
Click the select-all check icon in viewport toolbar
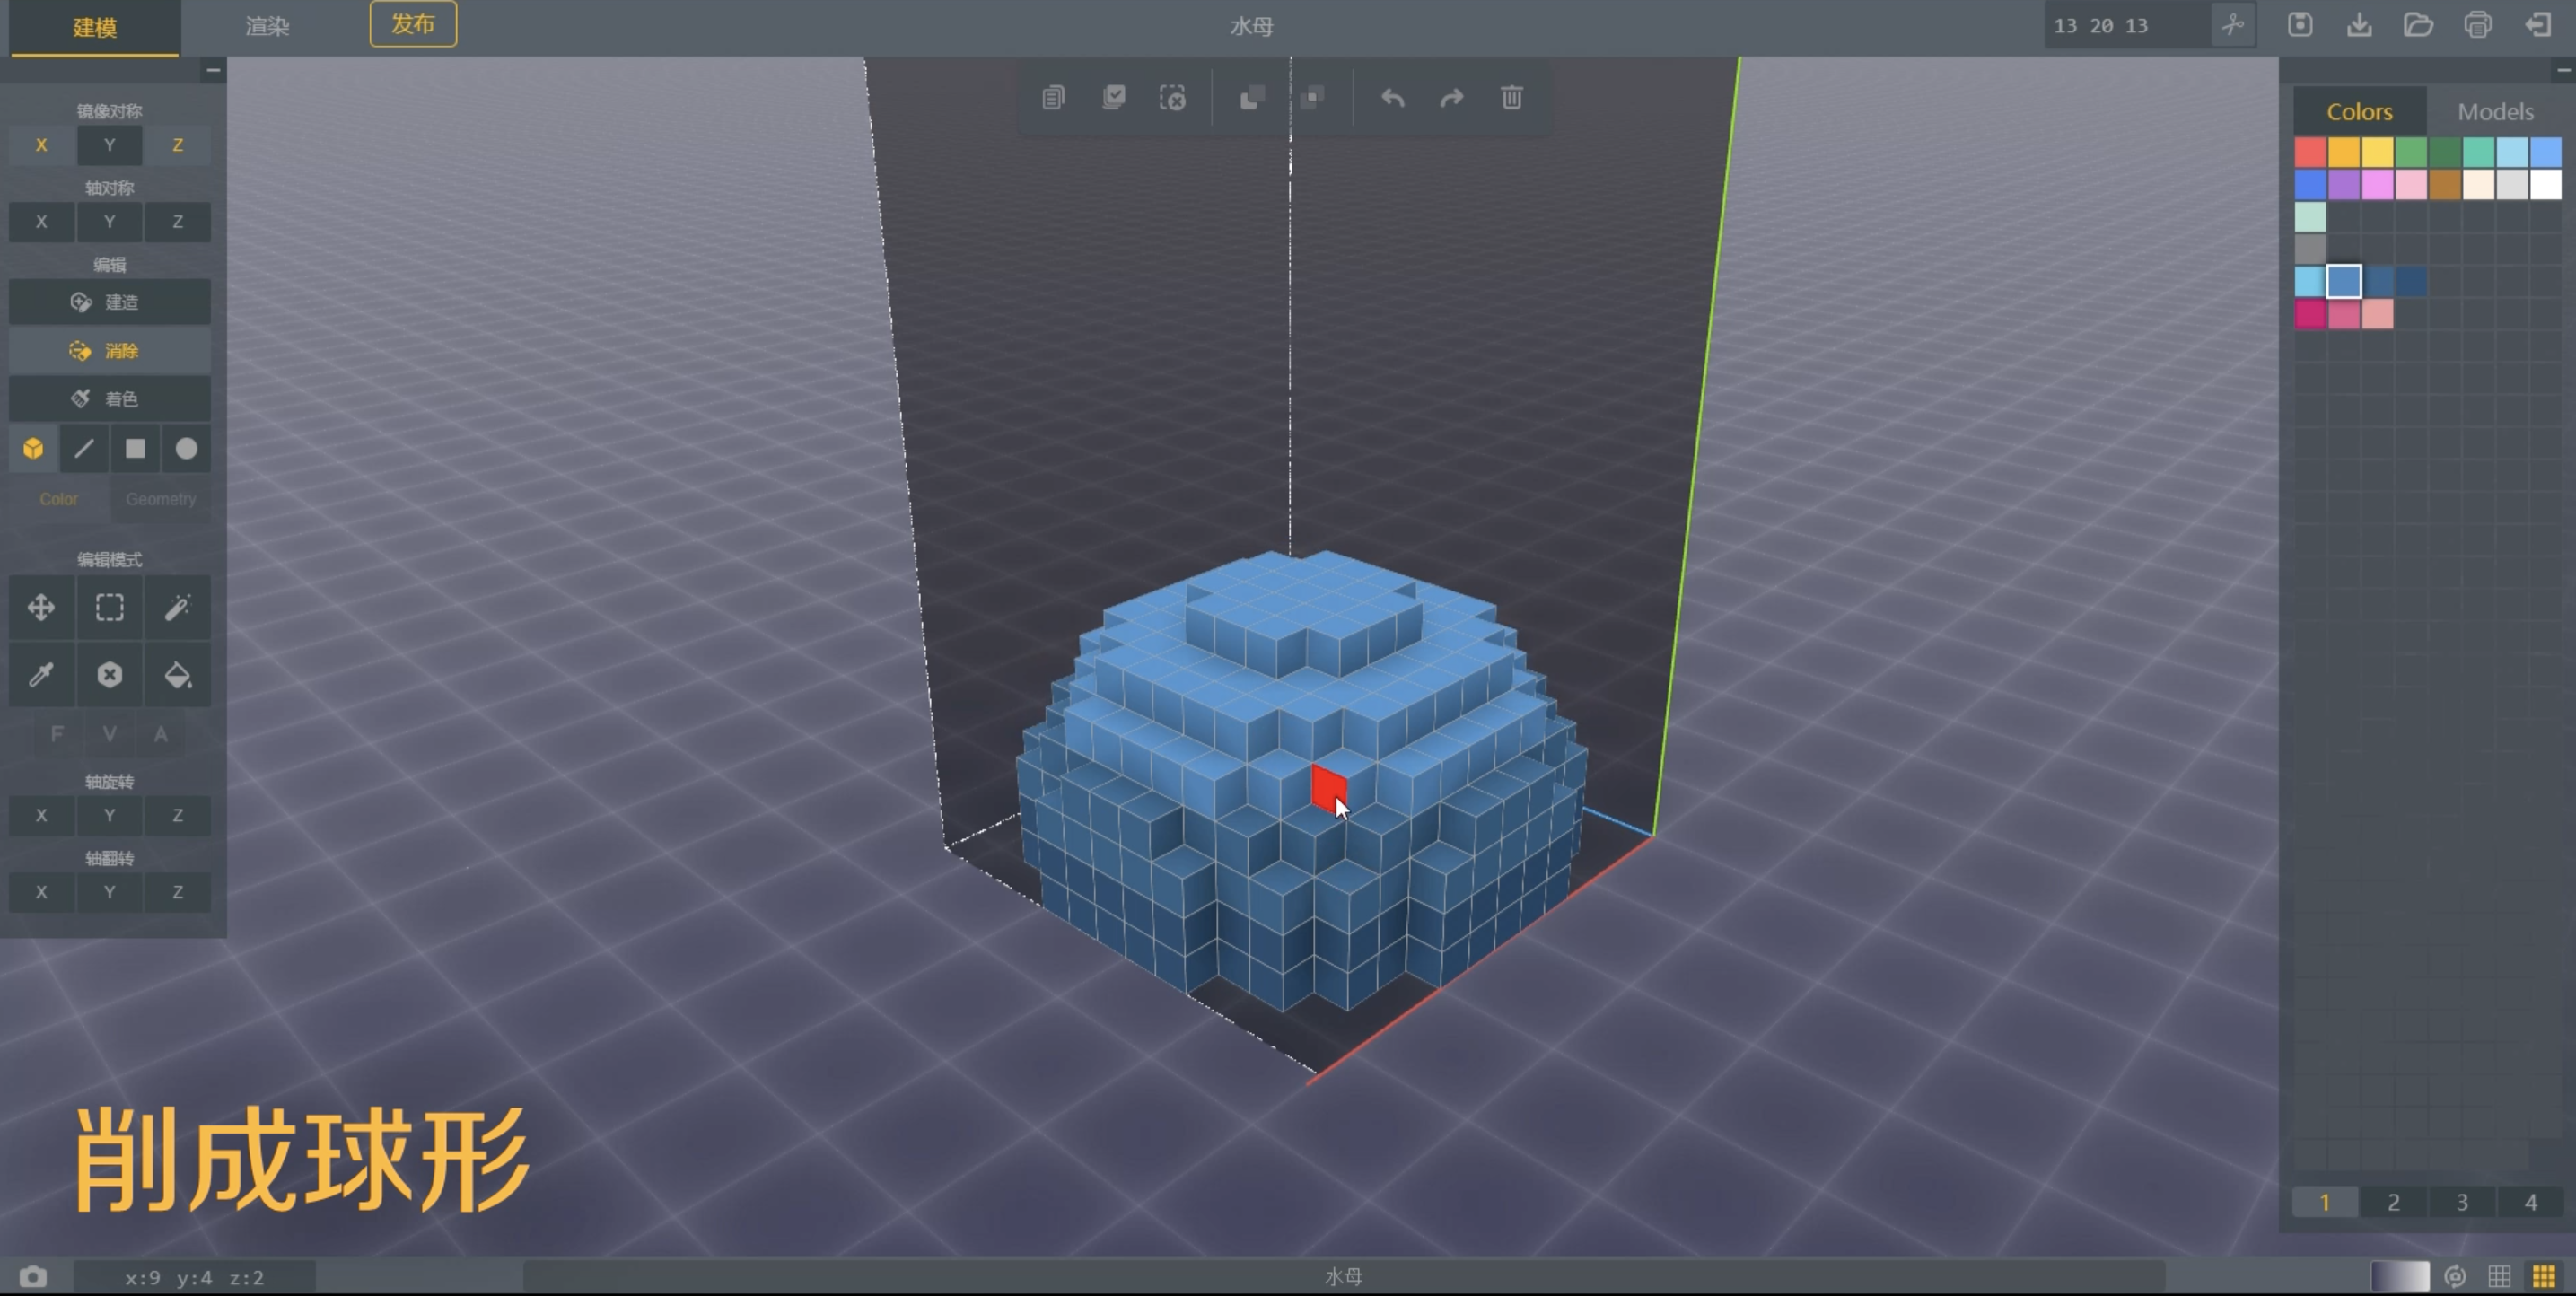pos(1113,98)
